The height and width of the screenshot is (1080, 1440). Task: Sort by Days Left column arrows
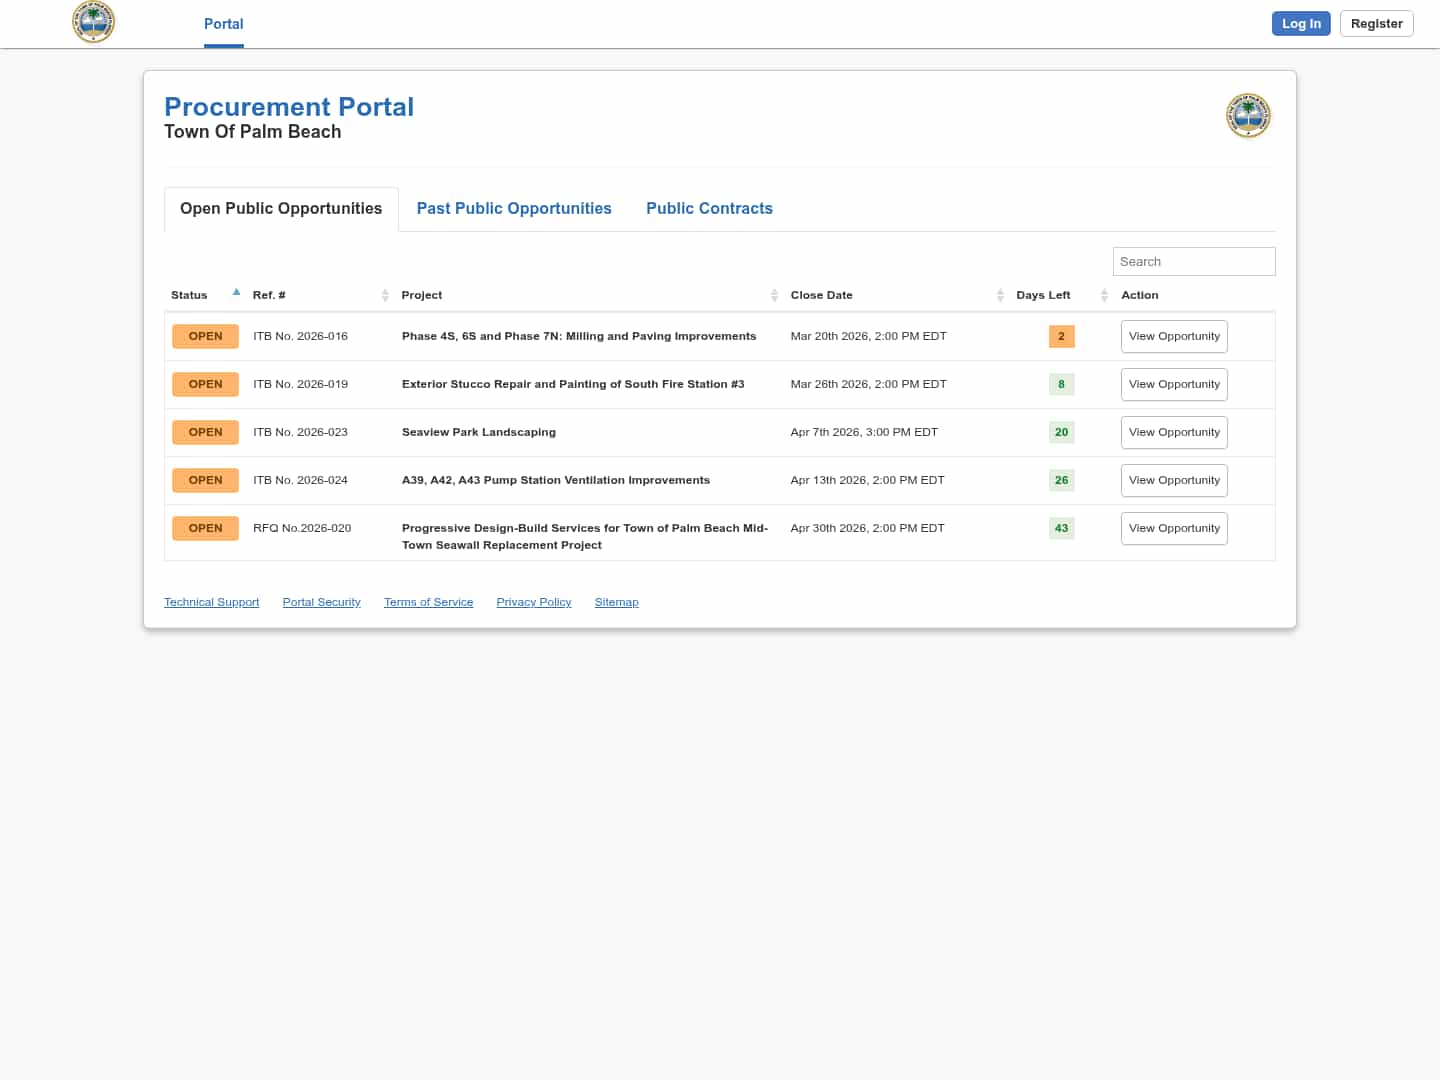(1104, 295)
